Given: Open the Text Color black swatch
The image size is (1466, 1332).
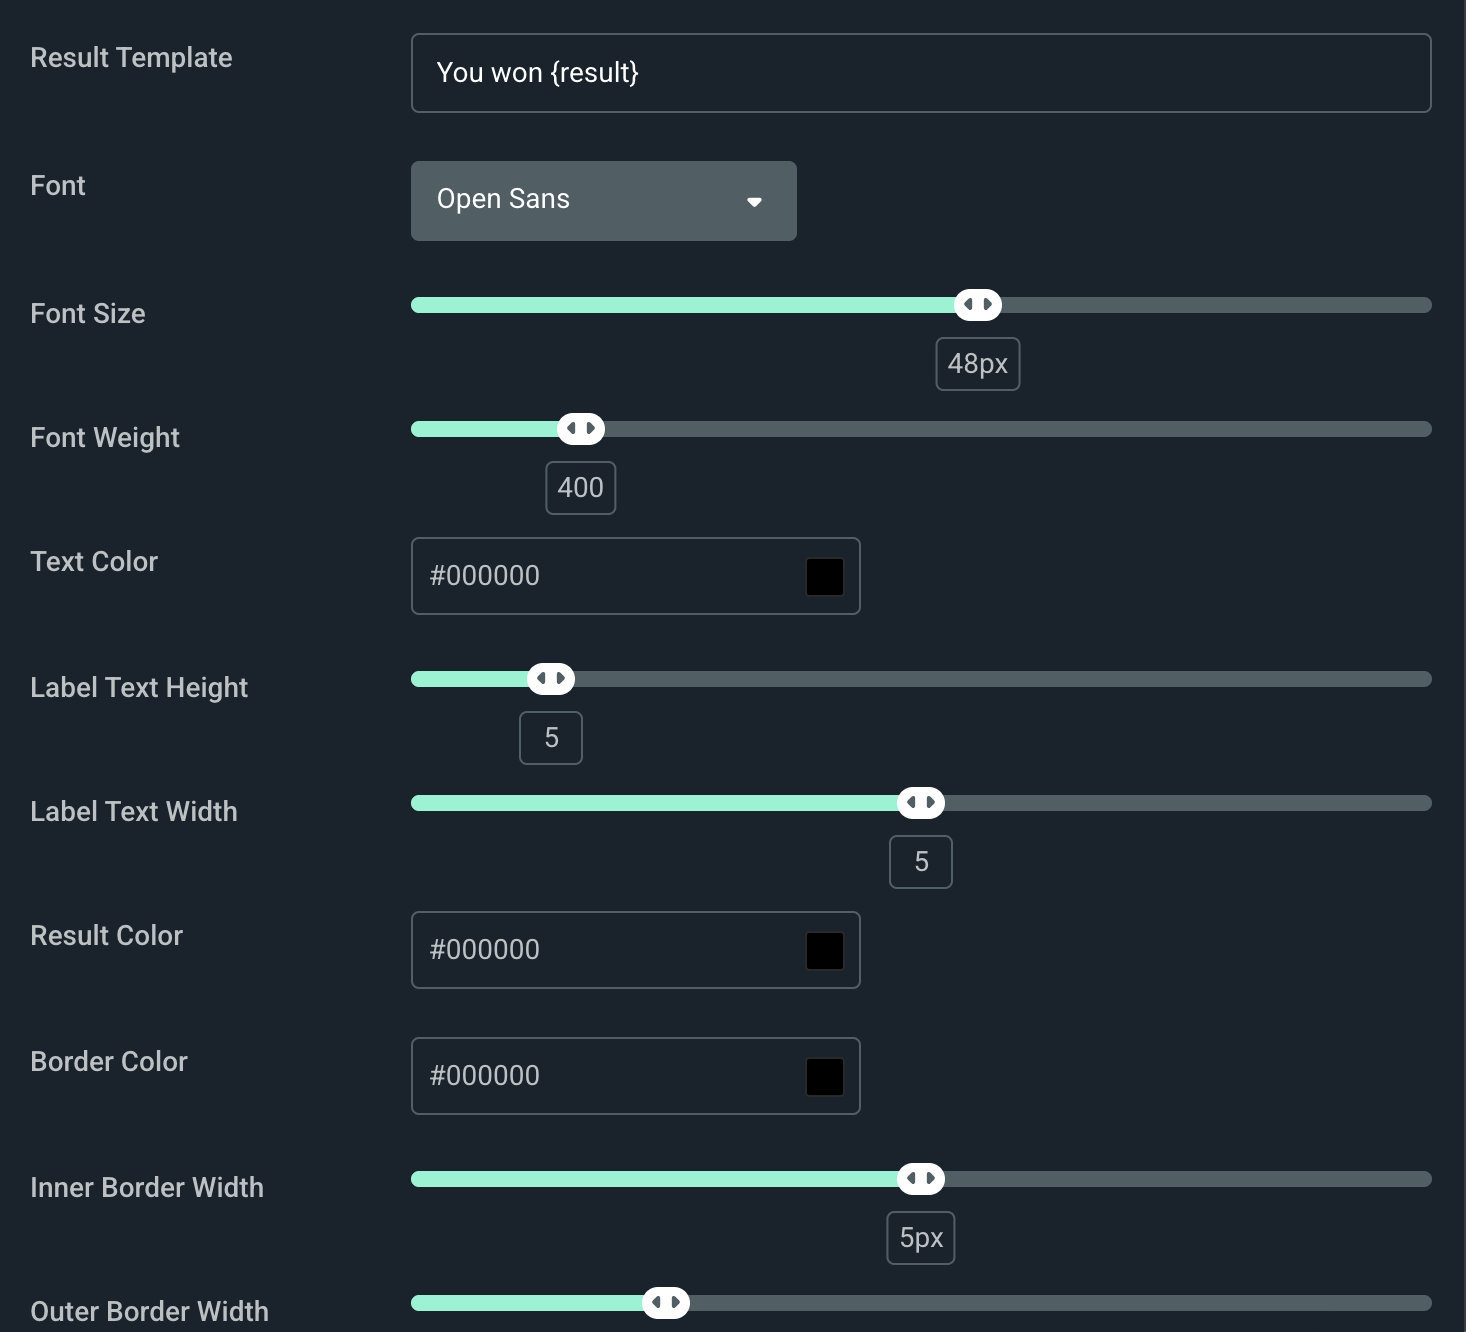Looking at the screenshot, I should (824, 577).
